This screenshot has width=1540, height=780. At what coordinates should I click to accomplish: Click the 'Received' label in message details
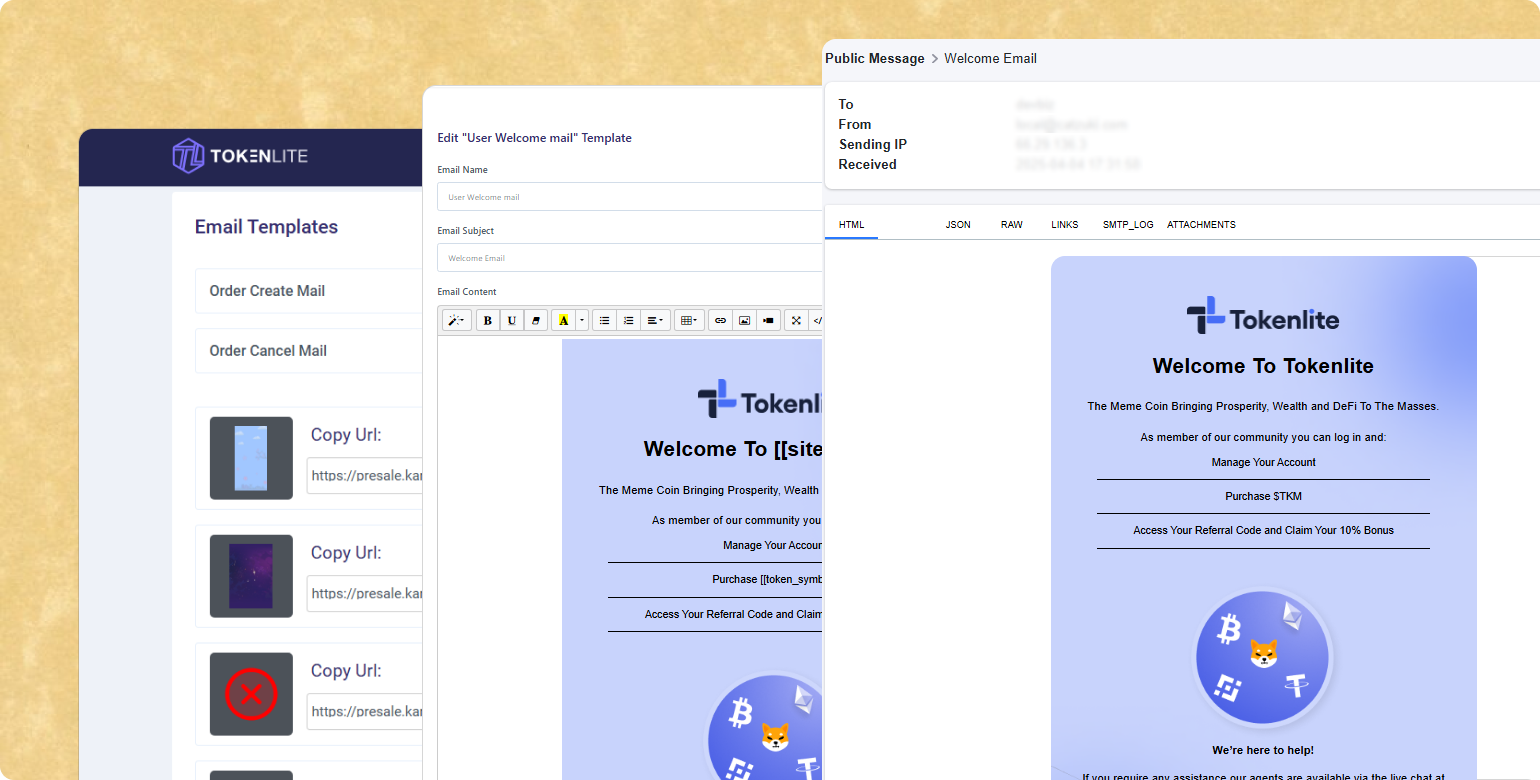(867, 164)
